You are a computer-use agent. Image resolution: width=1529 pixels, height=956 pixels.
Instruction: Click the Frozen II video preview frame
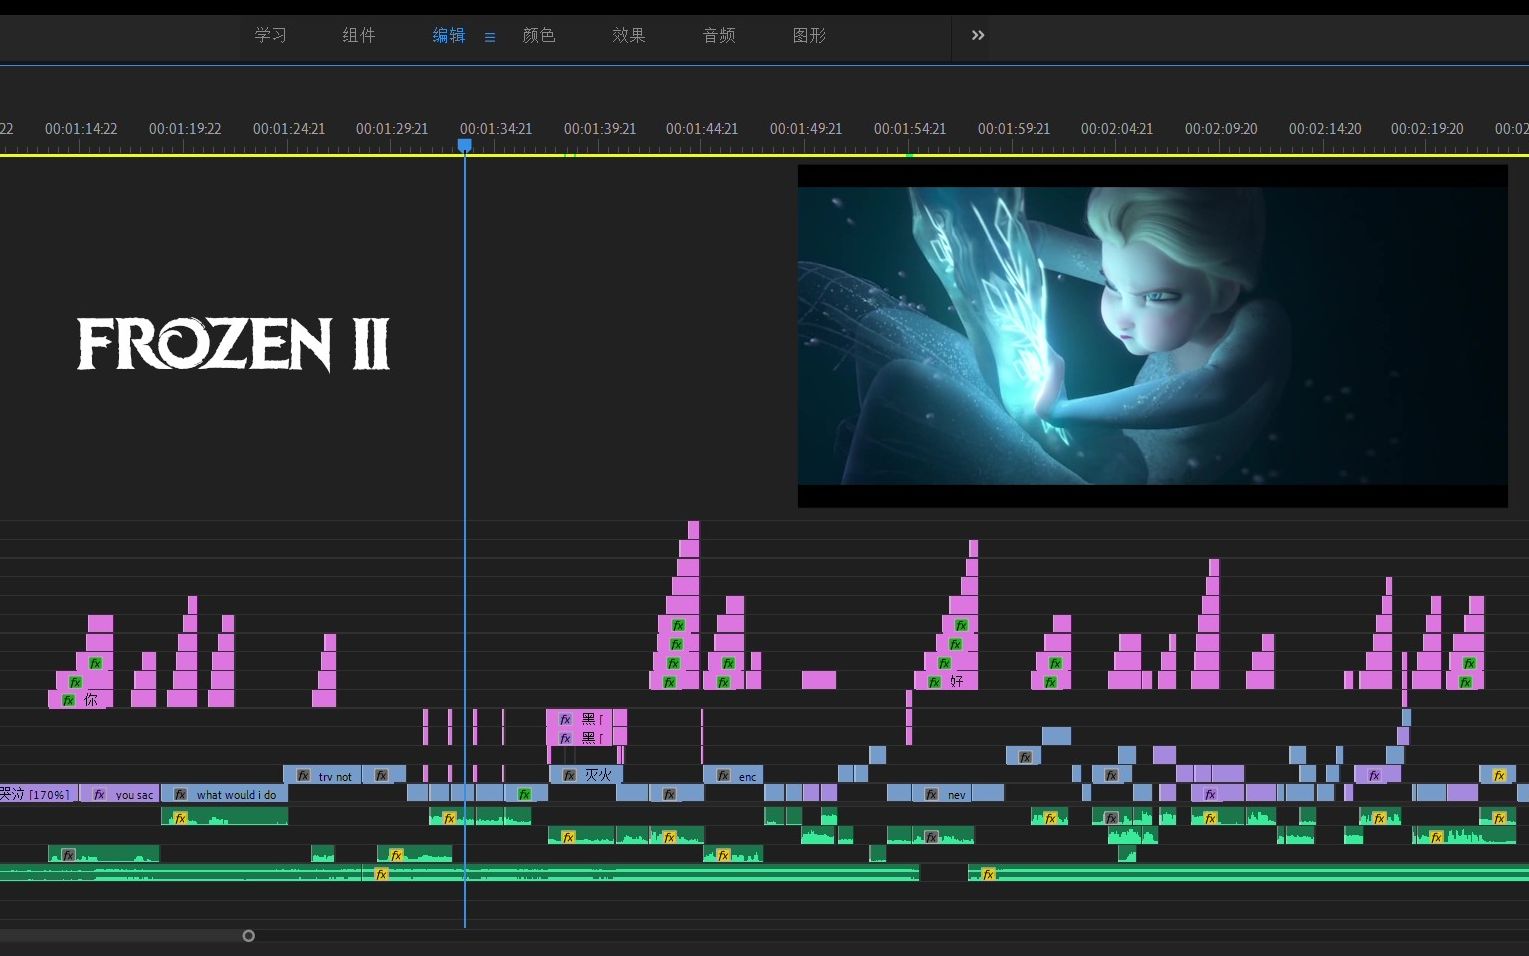[x=1152, y=336]
